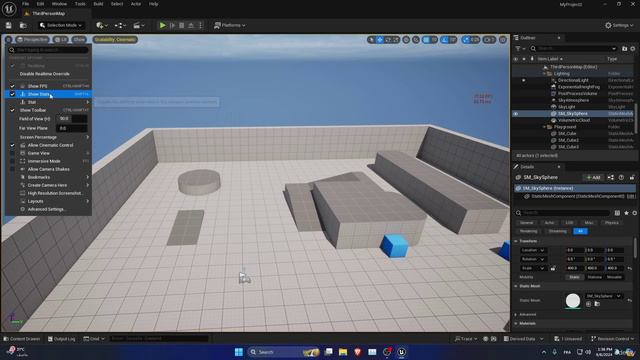Choose High Resolution Screenshot entry
This screenshot has width=640, height=360.
49,193
